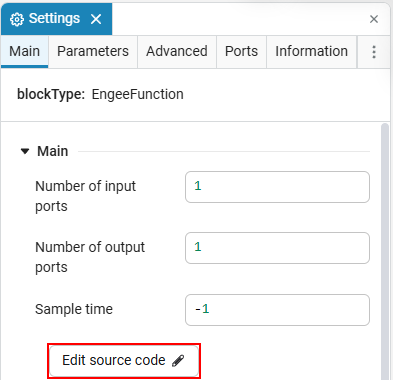
Task: Collapse the Main section triangle
Action: coord(25,151)
